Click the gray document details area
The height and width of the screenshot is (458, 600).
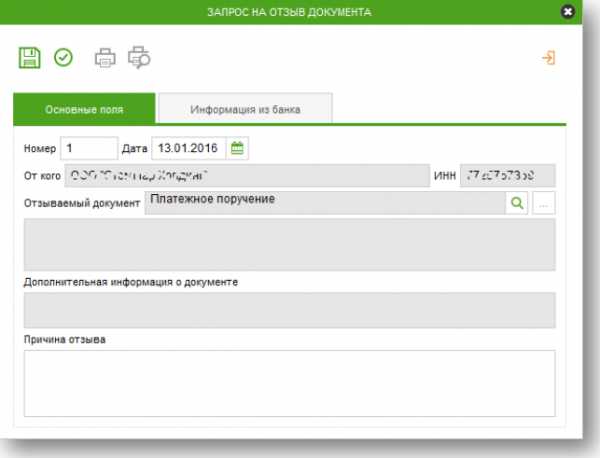pyautogui.click(x=289, y=244)
